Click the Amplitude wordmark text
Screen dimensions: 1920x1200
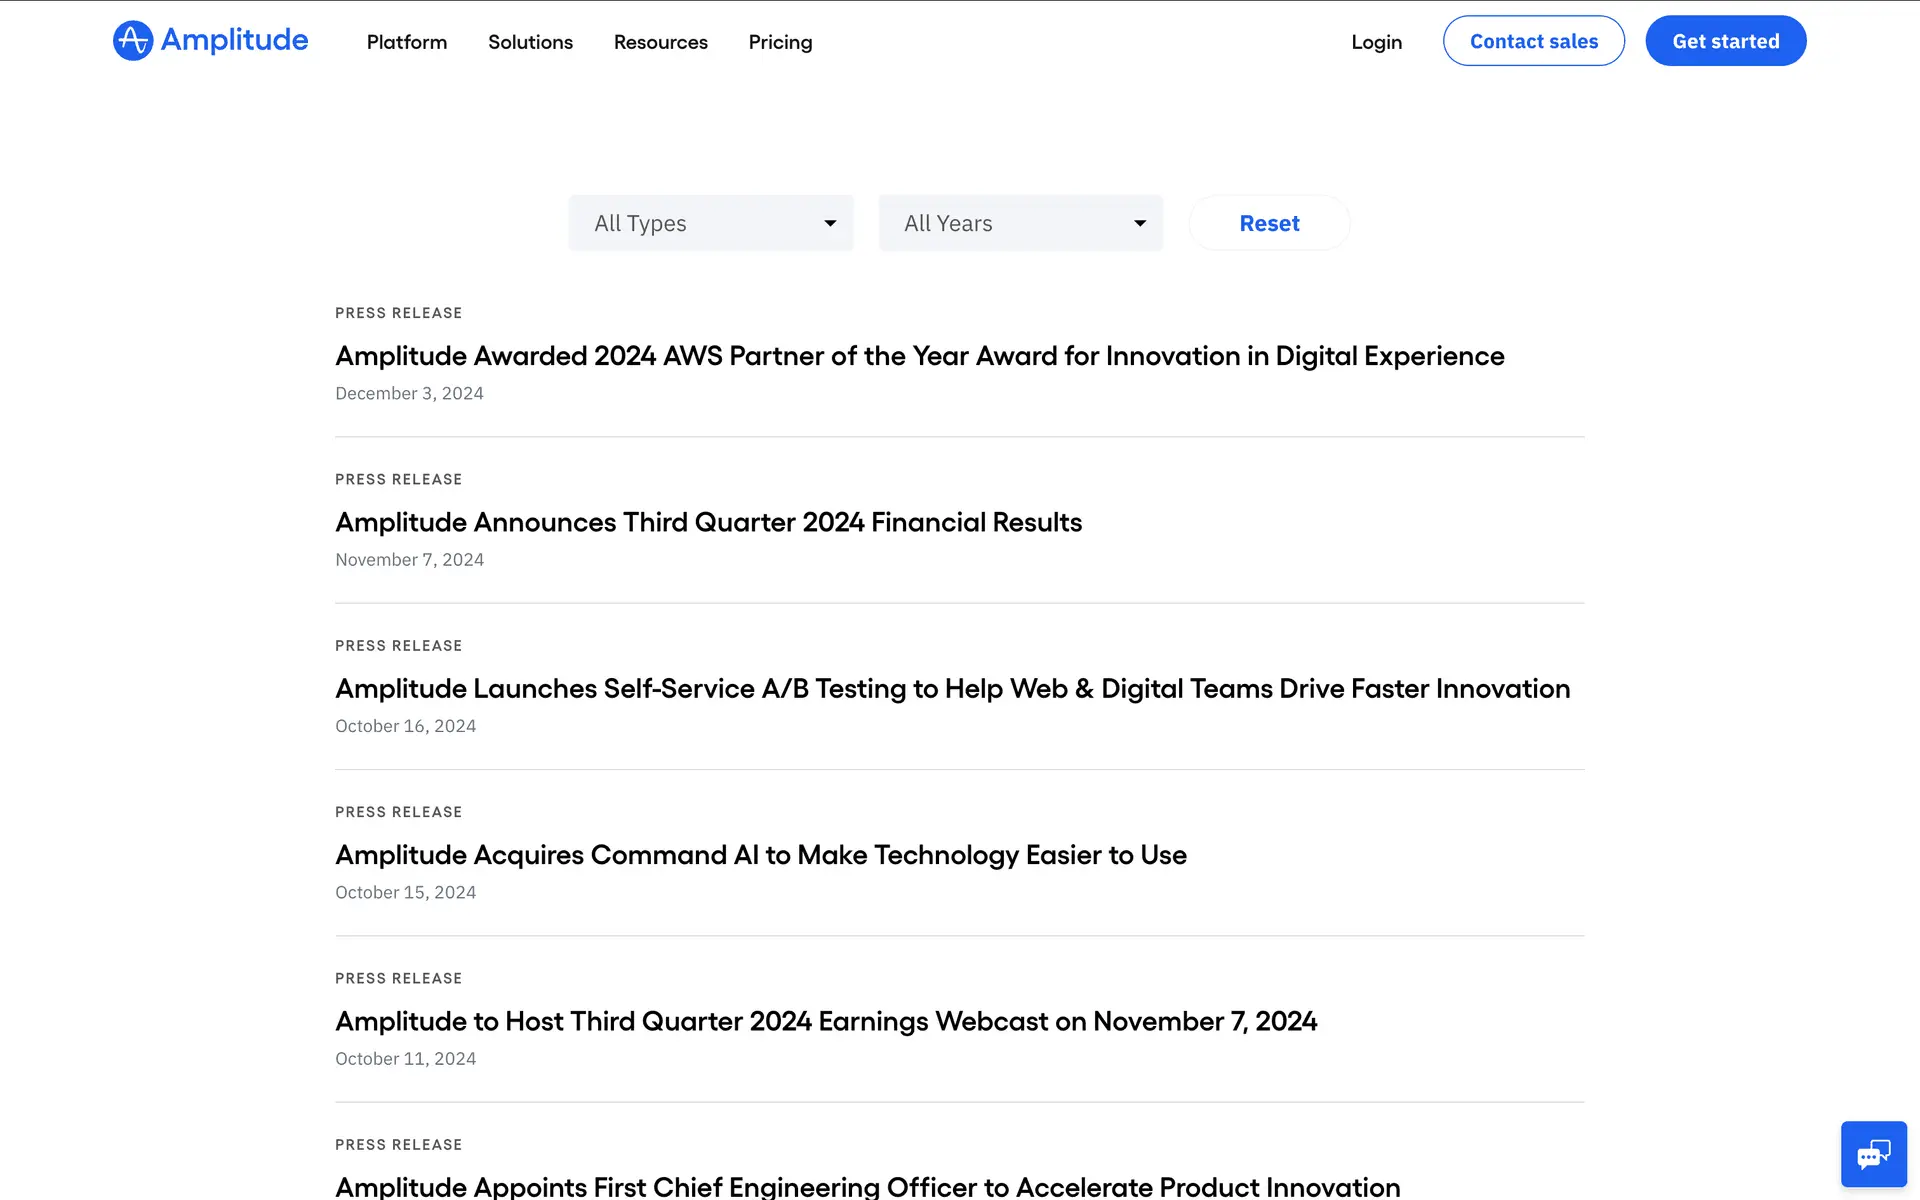pos(235,40)
